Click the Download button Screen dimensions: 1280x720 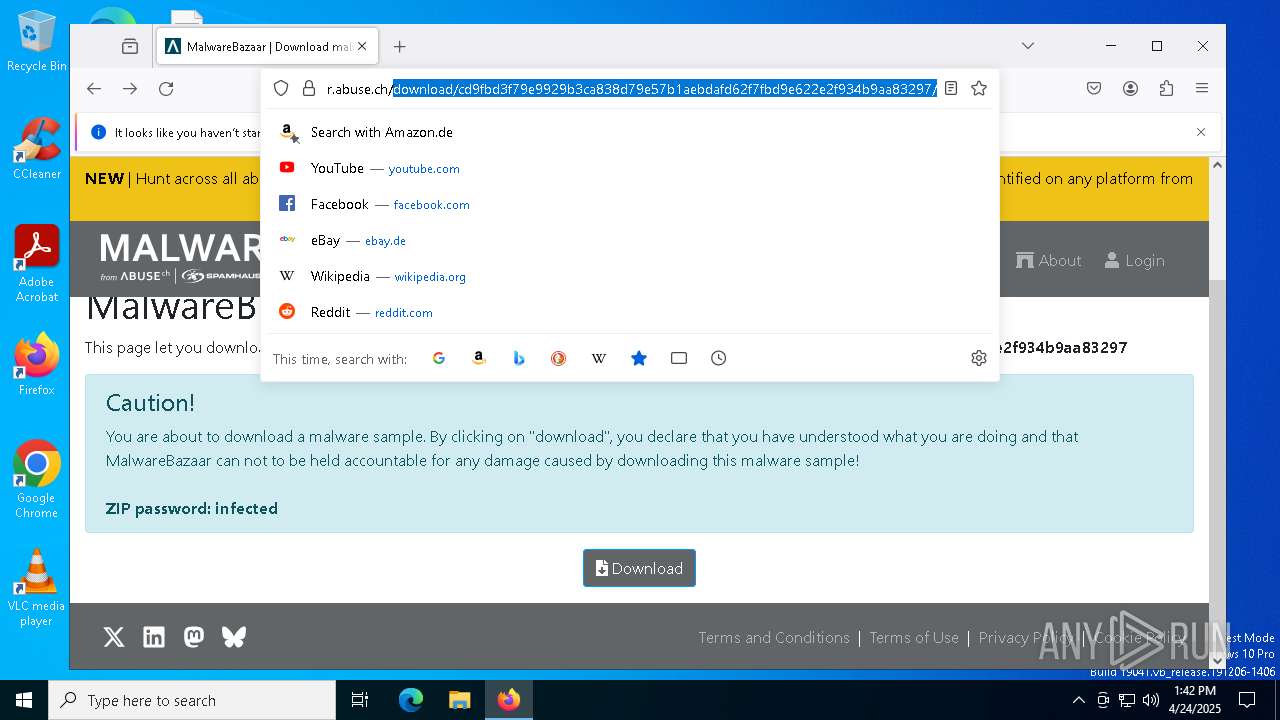point(639,568)
